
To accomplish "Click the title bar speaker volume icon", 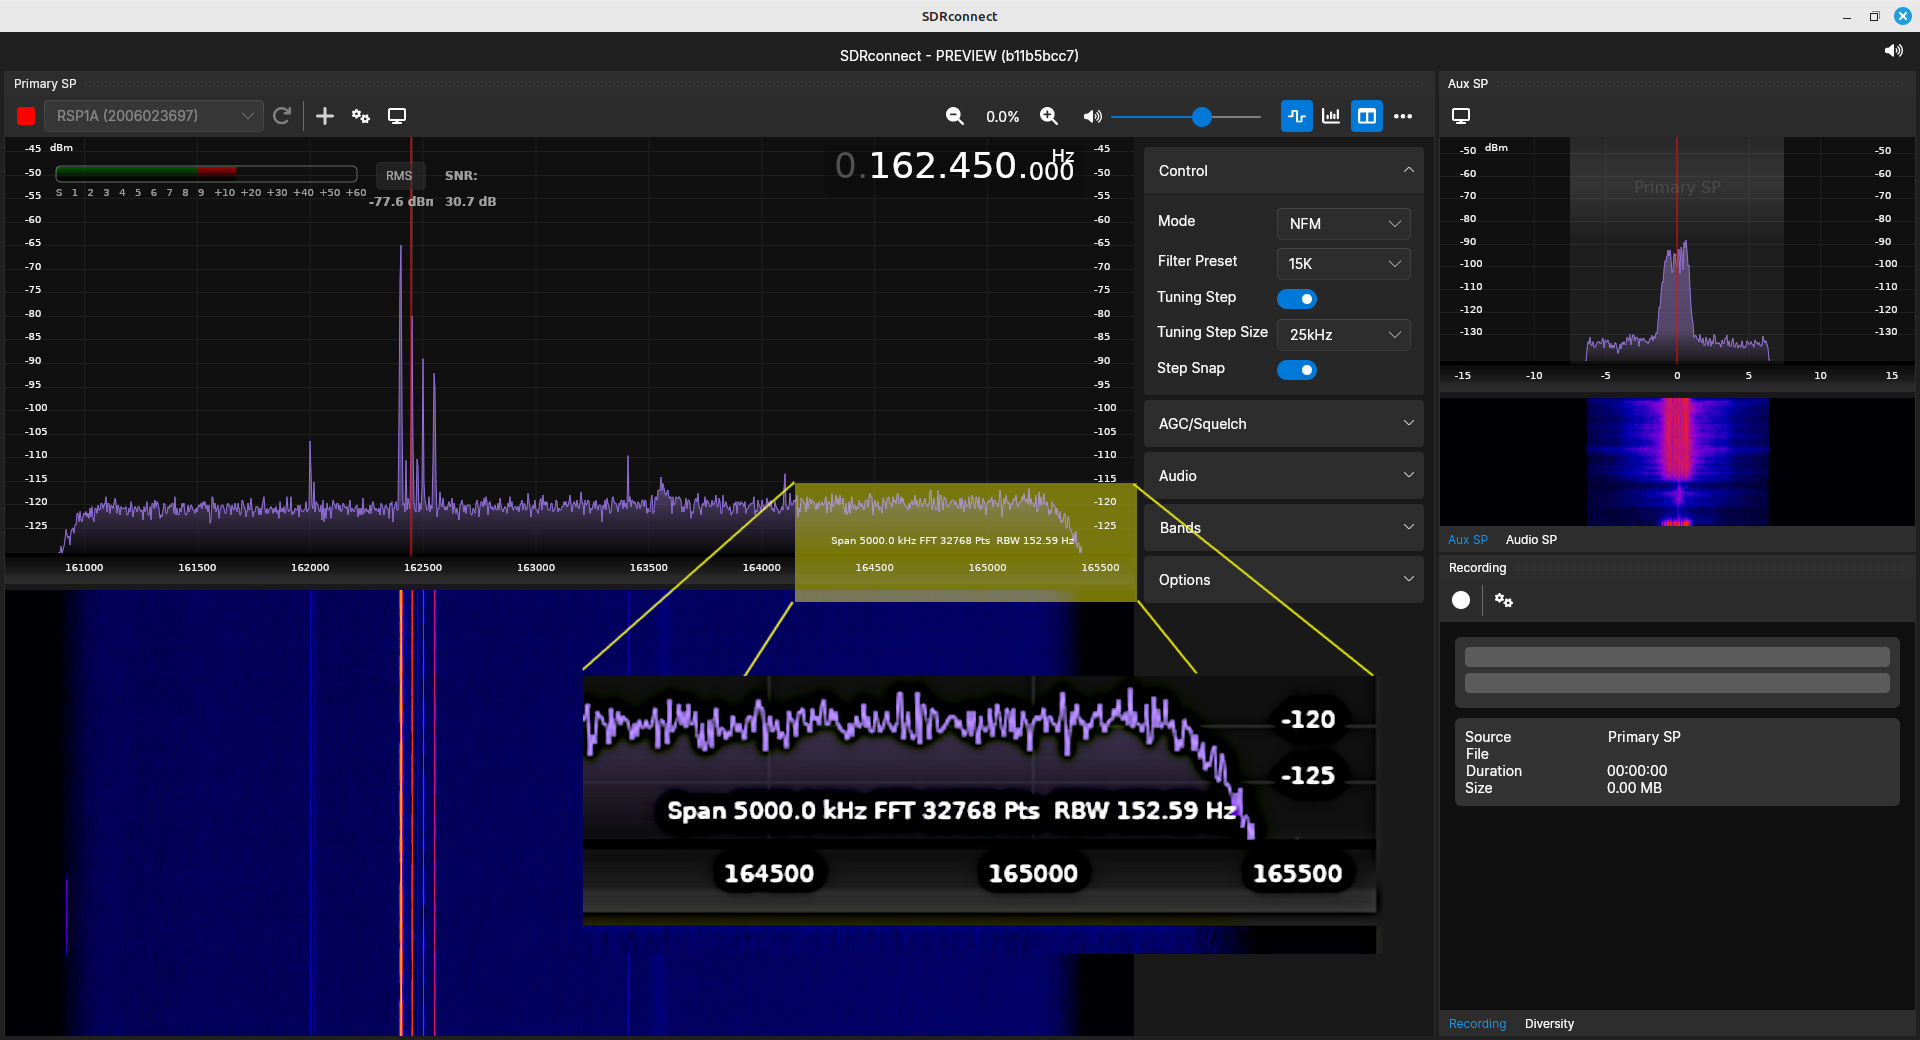I will point(1893,50).
